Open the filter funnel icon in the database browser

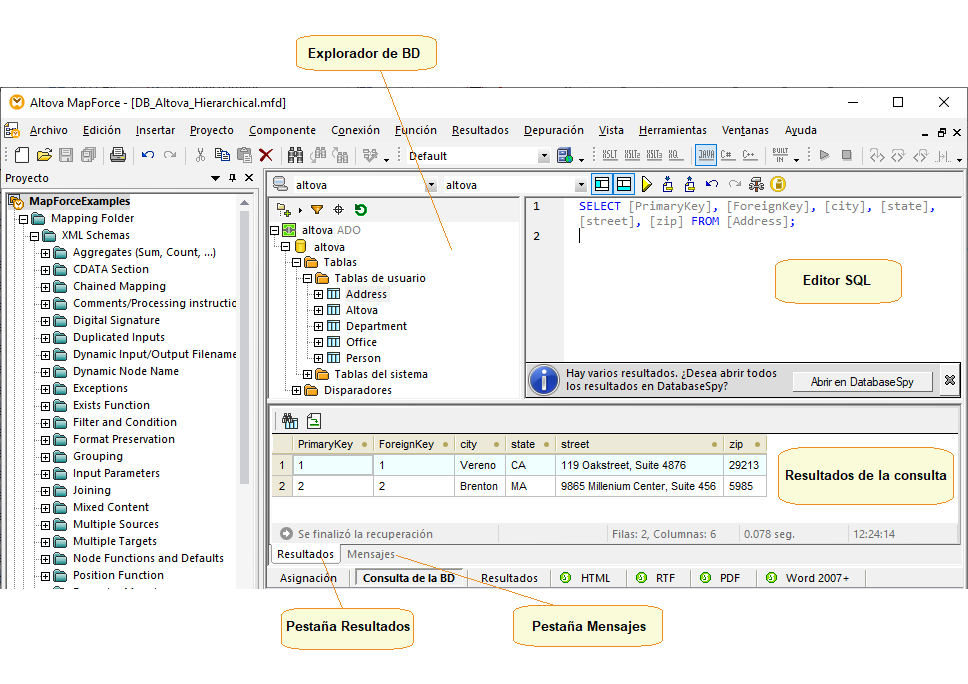tap(318, 210)
